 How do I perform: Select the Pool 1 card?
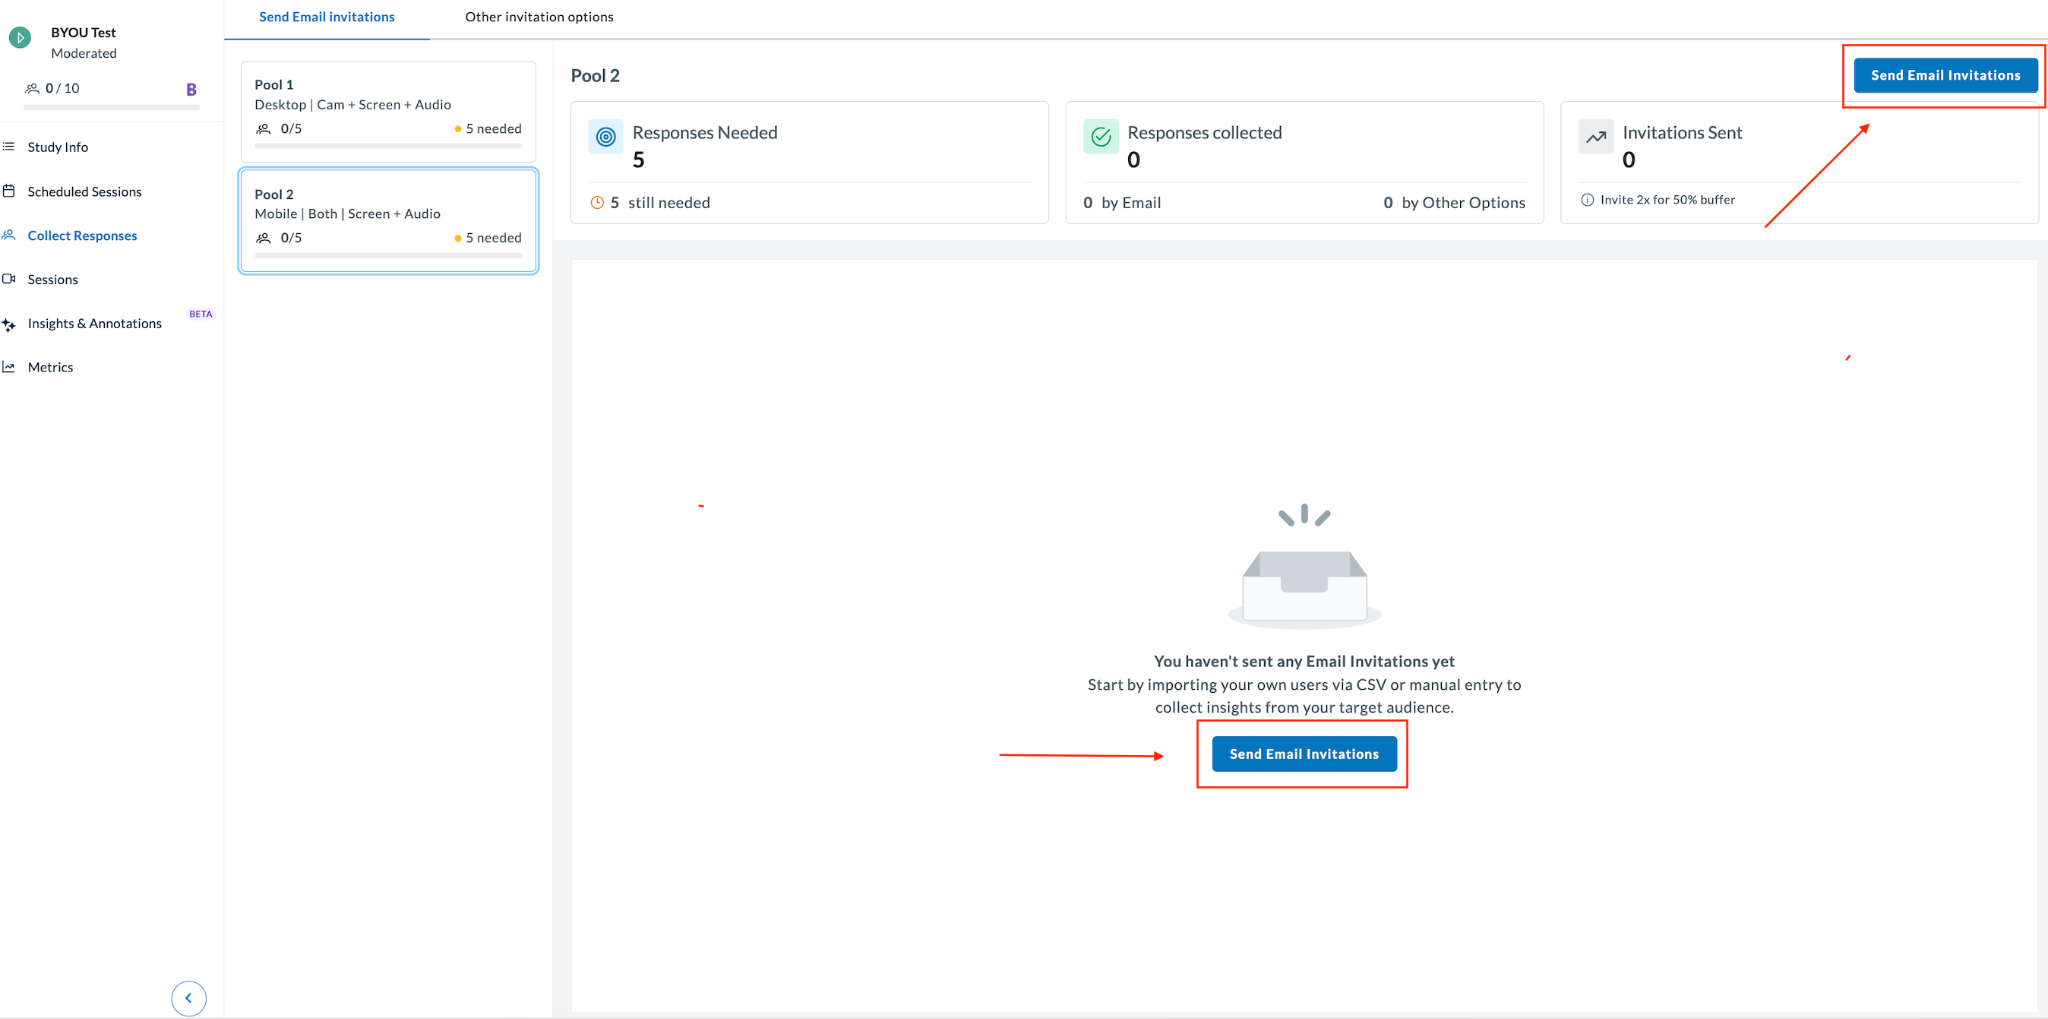tap(388, 112)
